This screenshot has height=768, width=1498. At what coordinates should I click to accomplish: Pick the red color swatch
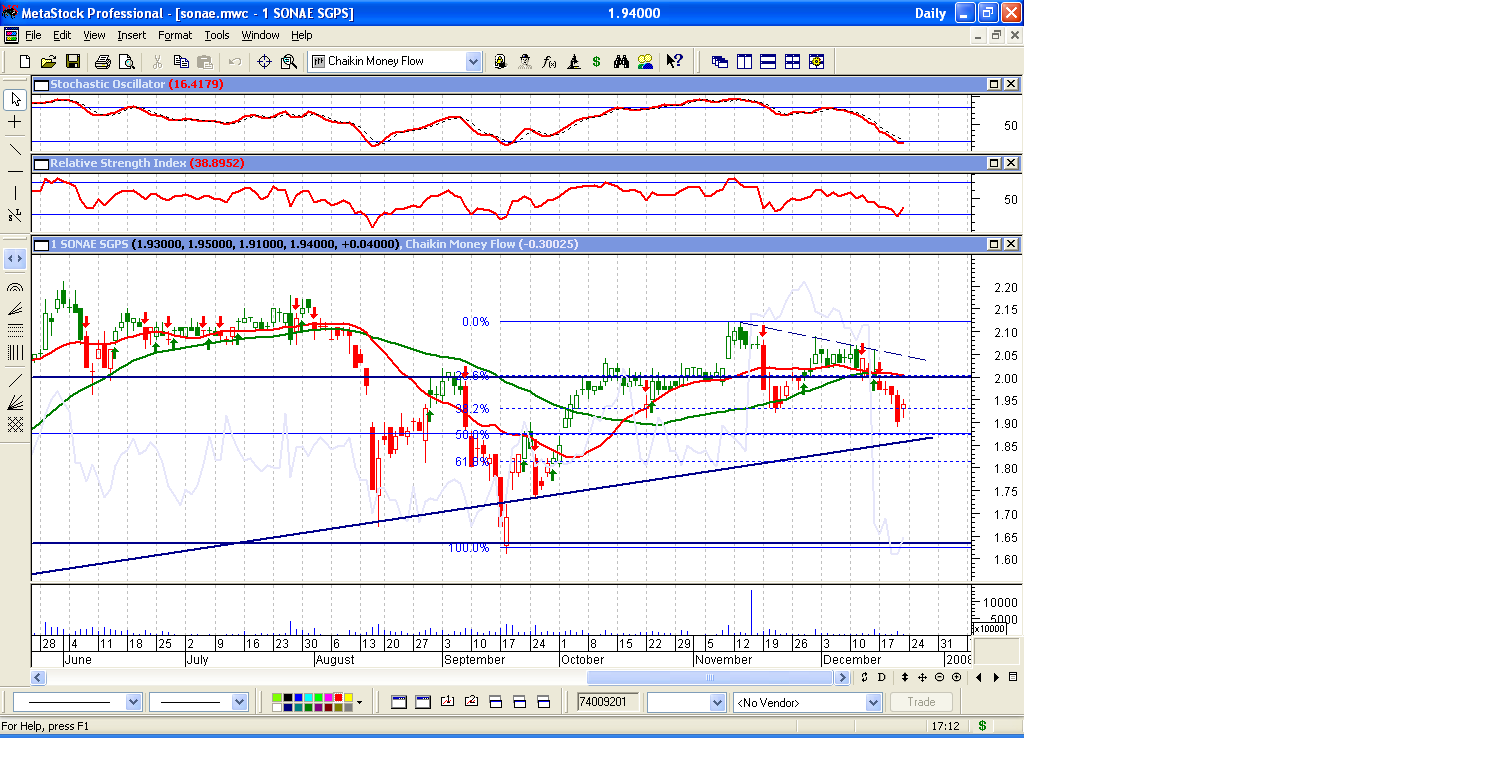(x=336, y=697)
